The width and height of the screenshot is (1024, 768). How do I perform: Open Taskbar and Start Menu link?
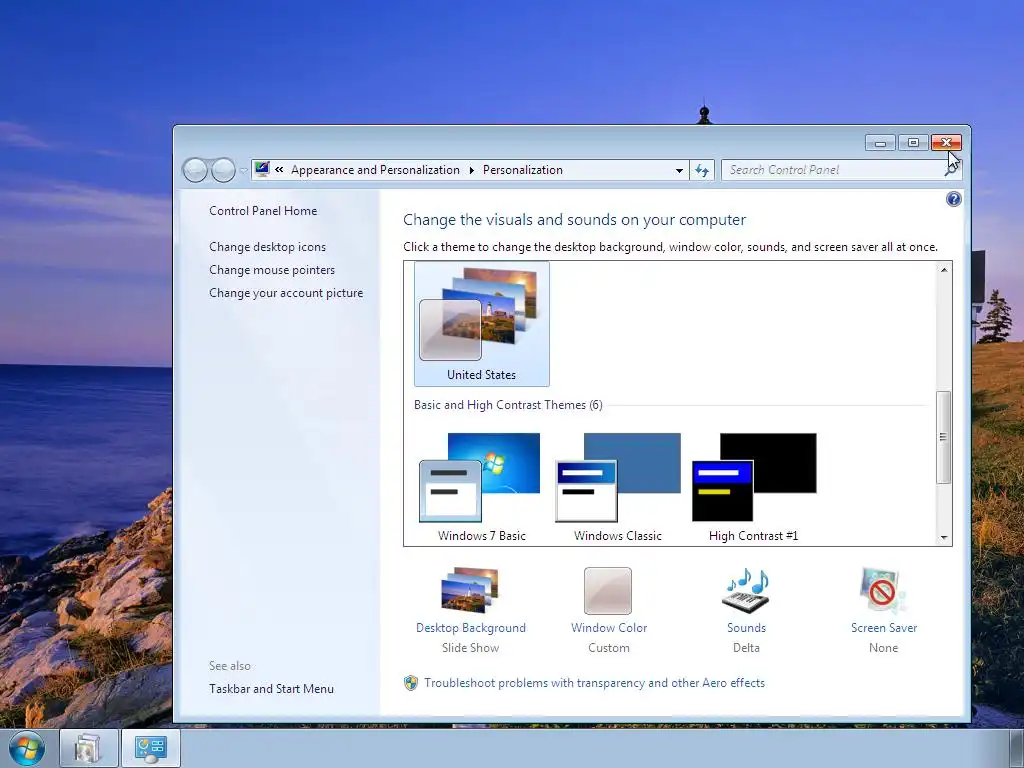point(272,689)
